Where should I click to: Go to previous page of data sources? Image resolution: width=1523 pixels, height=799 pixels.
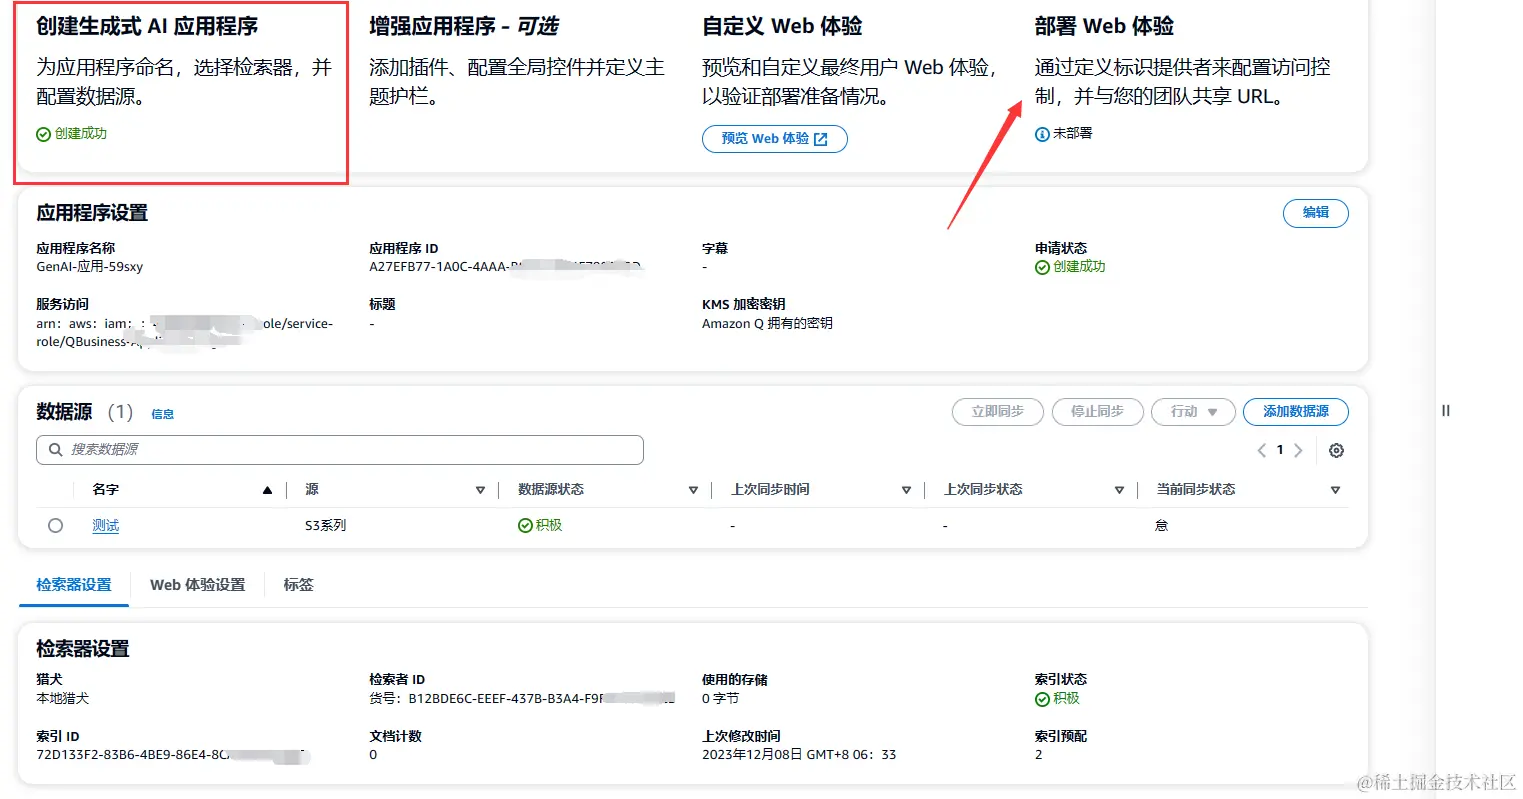click(1262, 450)
